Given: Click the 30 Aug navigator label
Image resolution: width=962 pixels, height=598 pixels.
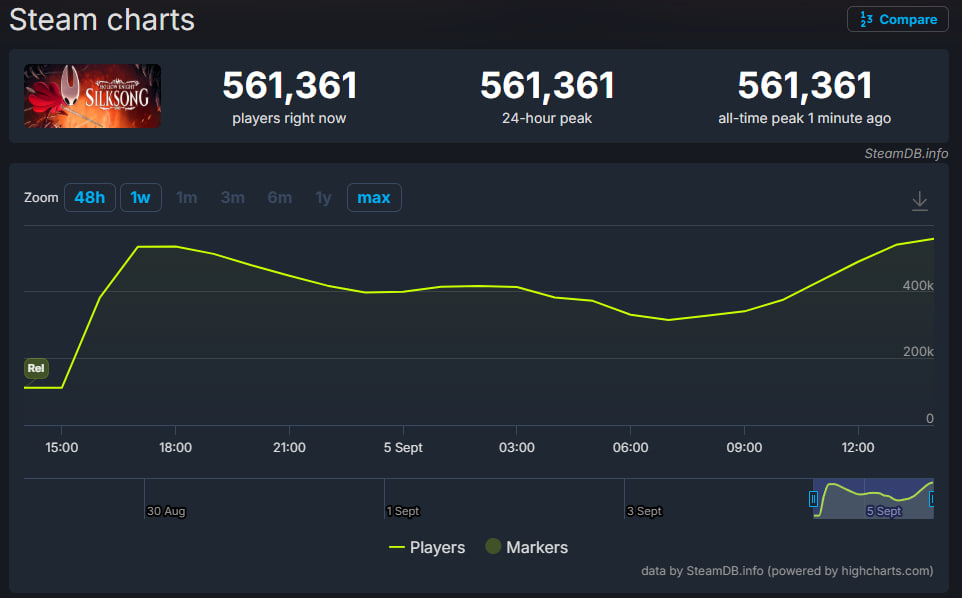Looking at the screenshot, I should pos(166,511).
